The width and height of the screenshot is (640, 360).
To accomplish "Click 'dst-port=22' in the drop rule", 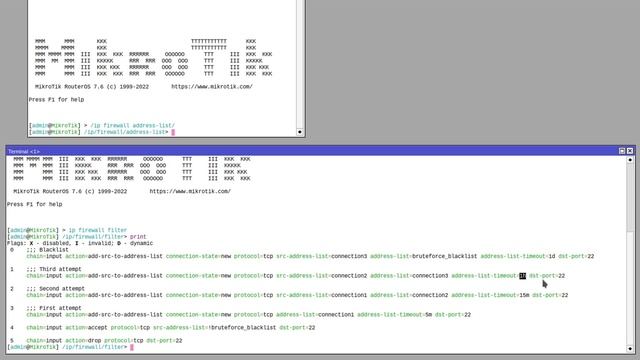I will pyautogui.click(x=164, y=340).
